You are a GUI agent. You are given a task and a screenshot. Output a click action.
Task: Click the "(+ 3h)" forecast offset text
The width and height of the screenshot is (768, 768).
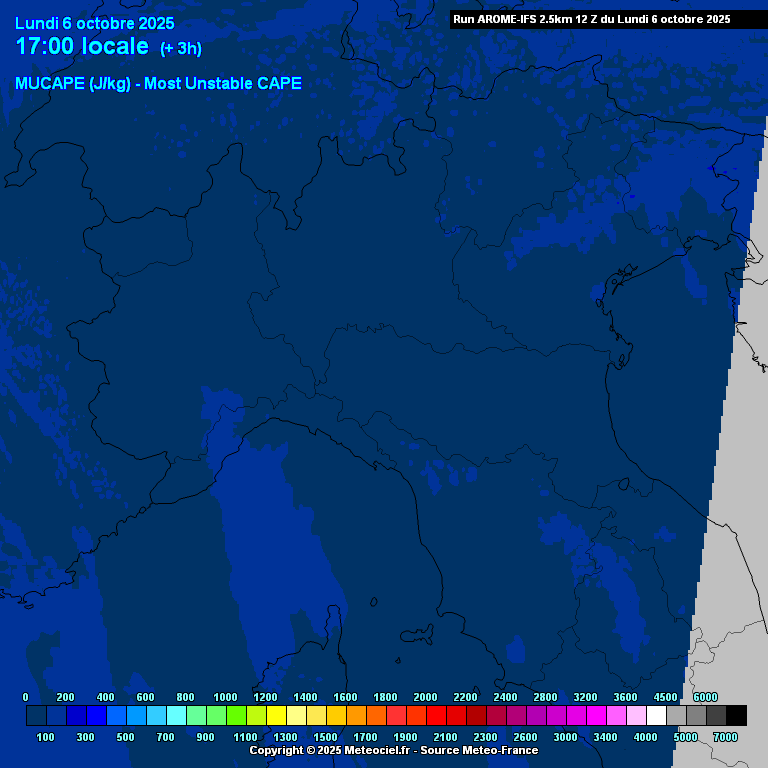(181, 49)
